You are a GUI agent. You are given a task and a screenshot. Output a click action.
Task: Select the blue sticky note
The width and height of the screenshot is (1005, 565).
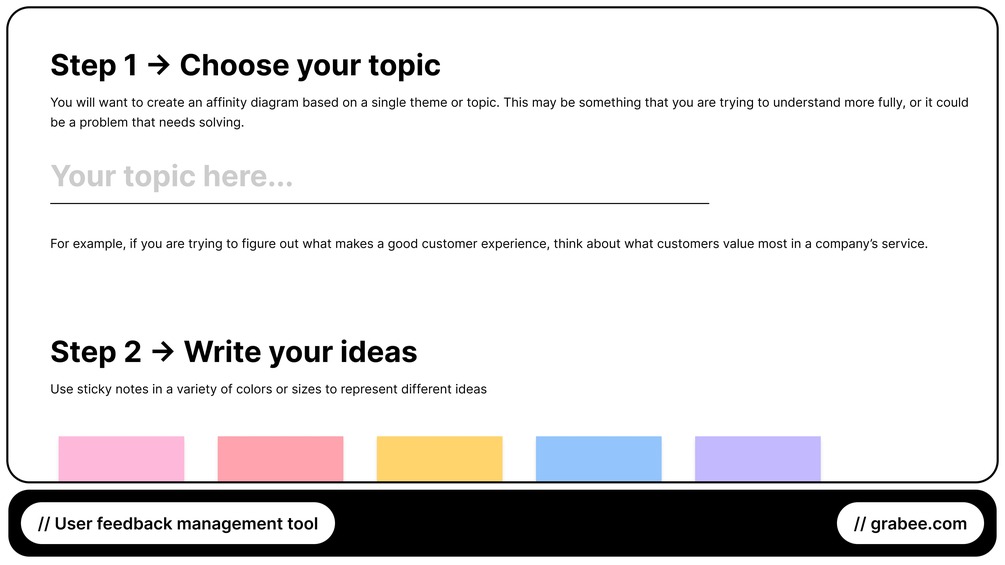[598, 458]
